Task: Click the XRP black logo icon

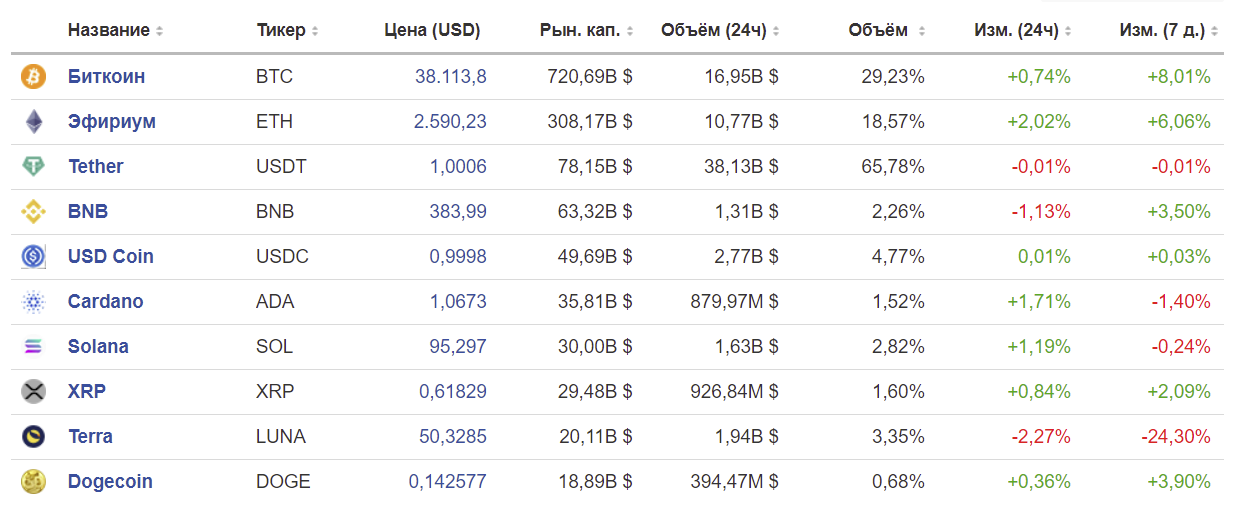Action: (34, 391)
